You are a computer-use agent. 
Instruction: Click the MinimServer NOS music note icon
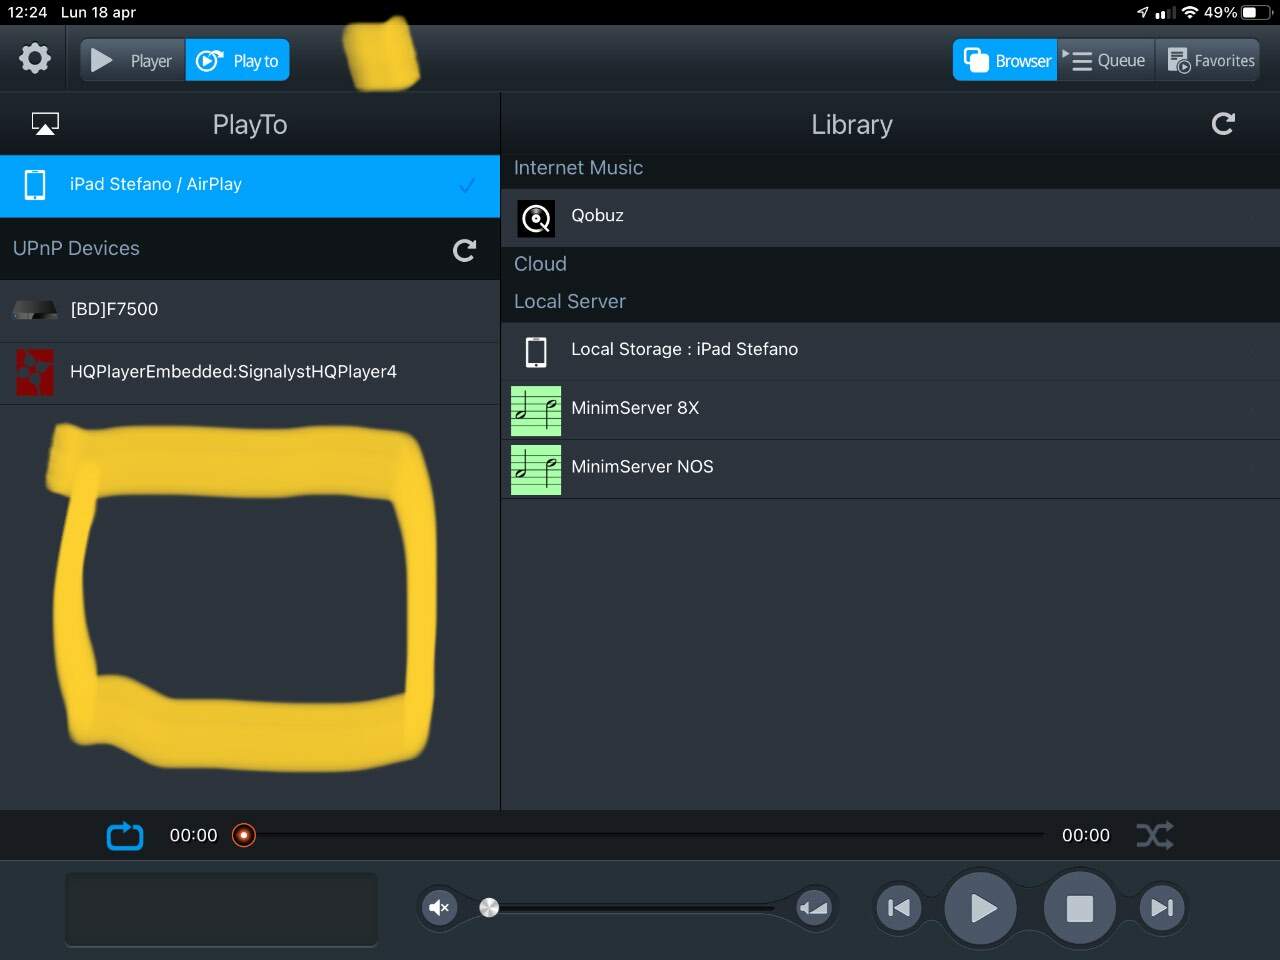(x=536, y=469)
